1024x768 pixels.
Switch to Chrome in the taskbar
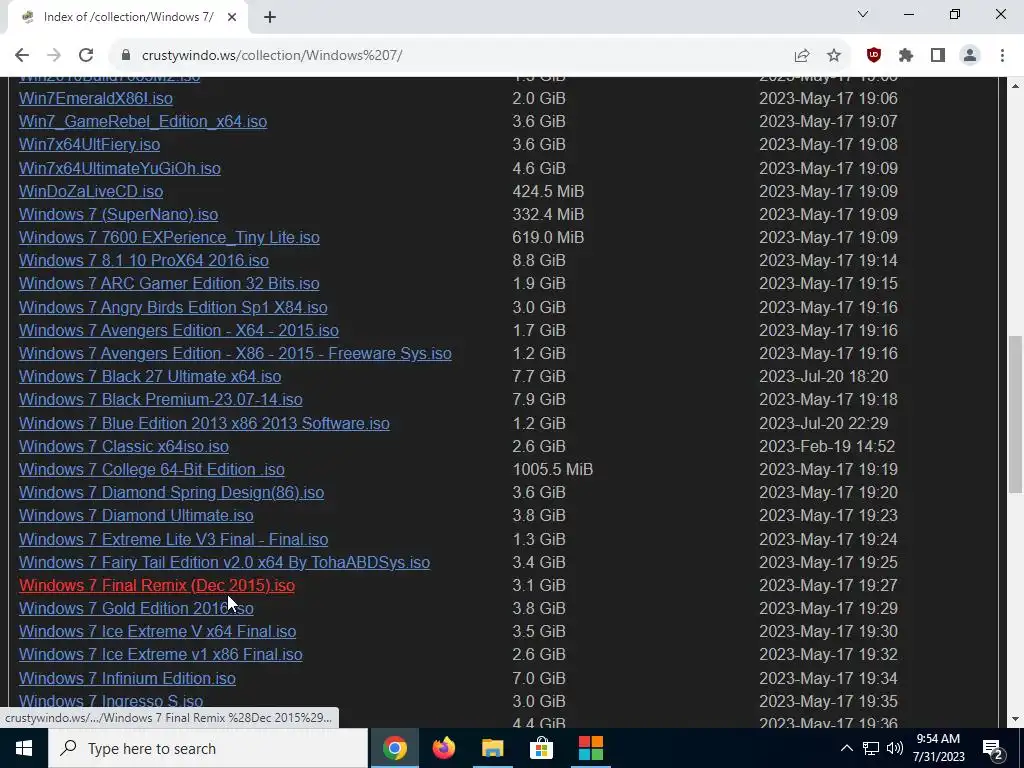(394, 748)
